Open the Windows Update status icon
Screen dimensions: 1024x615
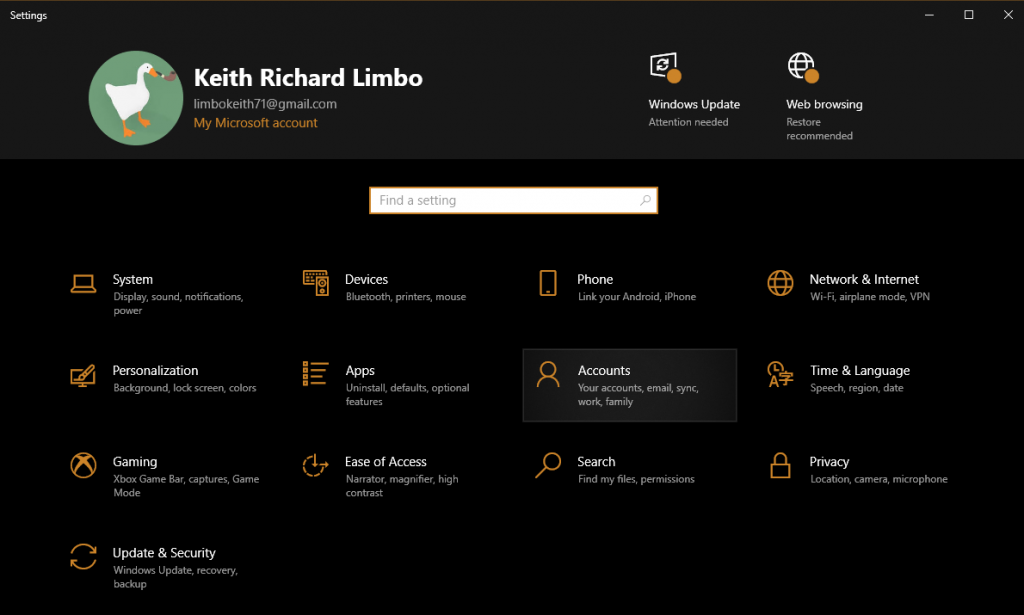[665, 67]
